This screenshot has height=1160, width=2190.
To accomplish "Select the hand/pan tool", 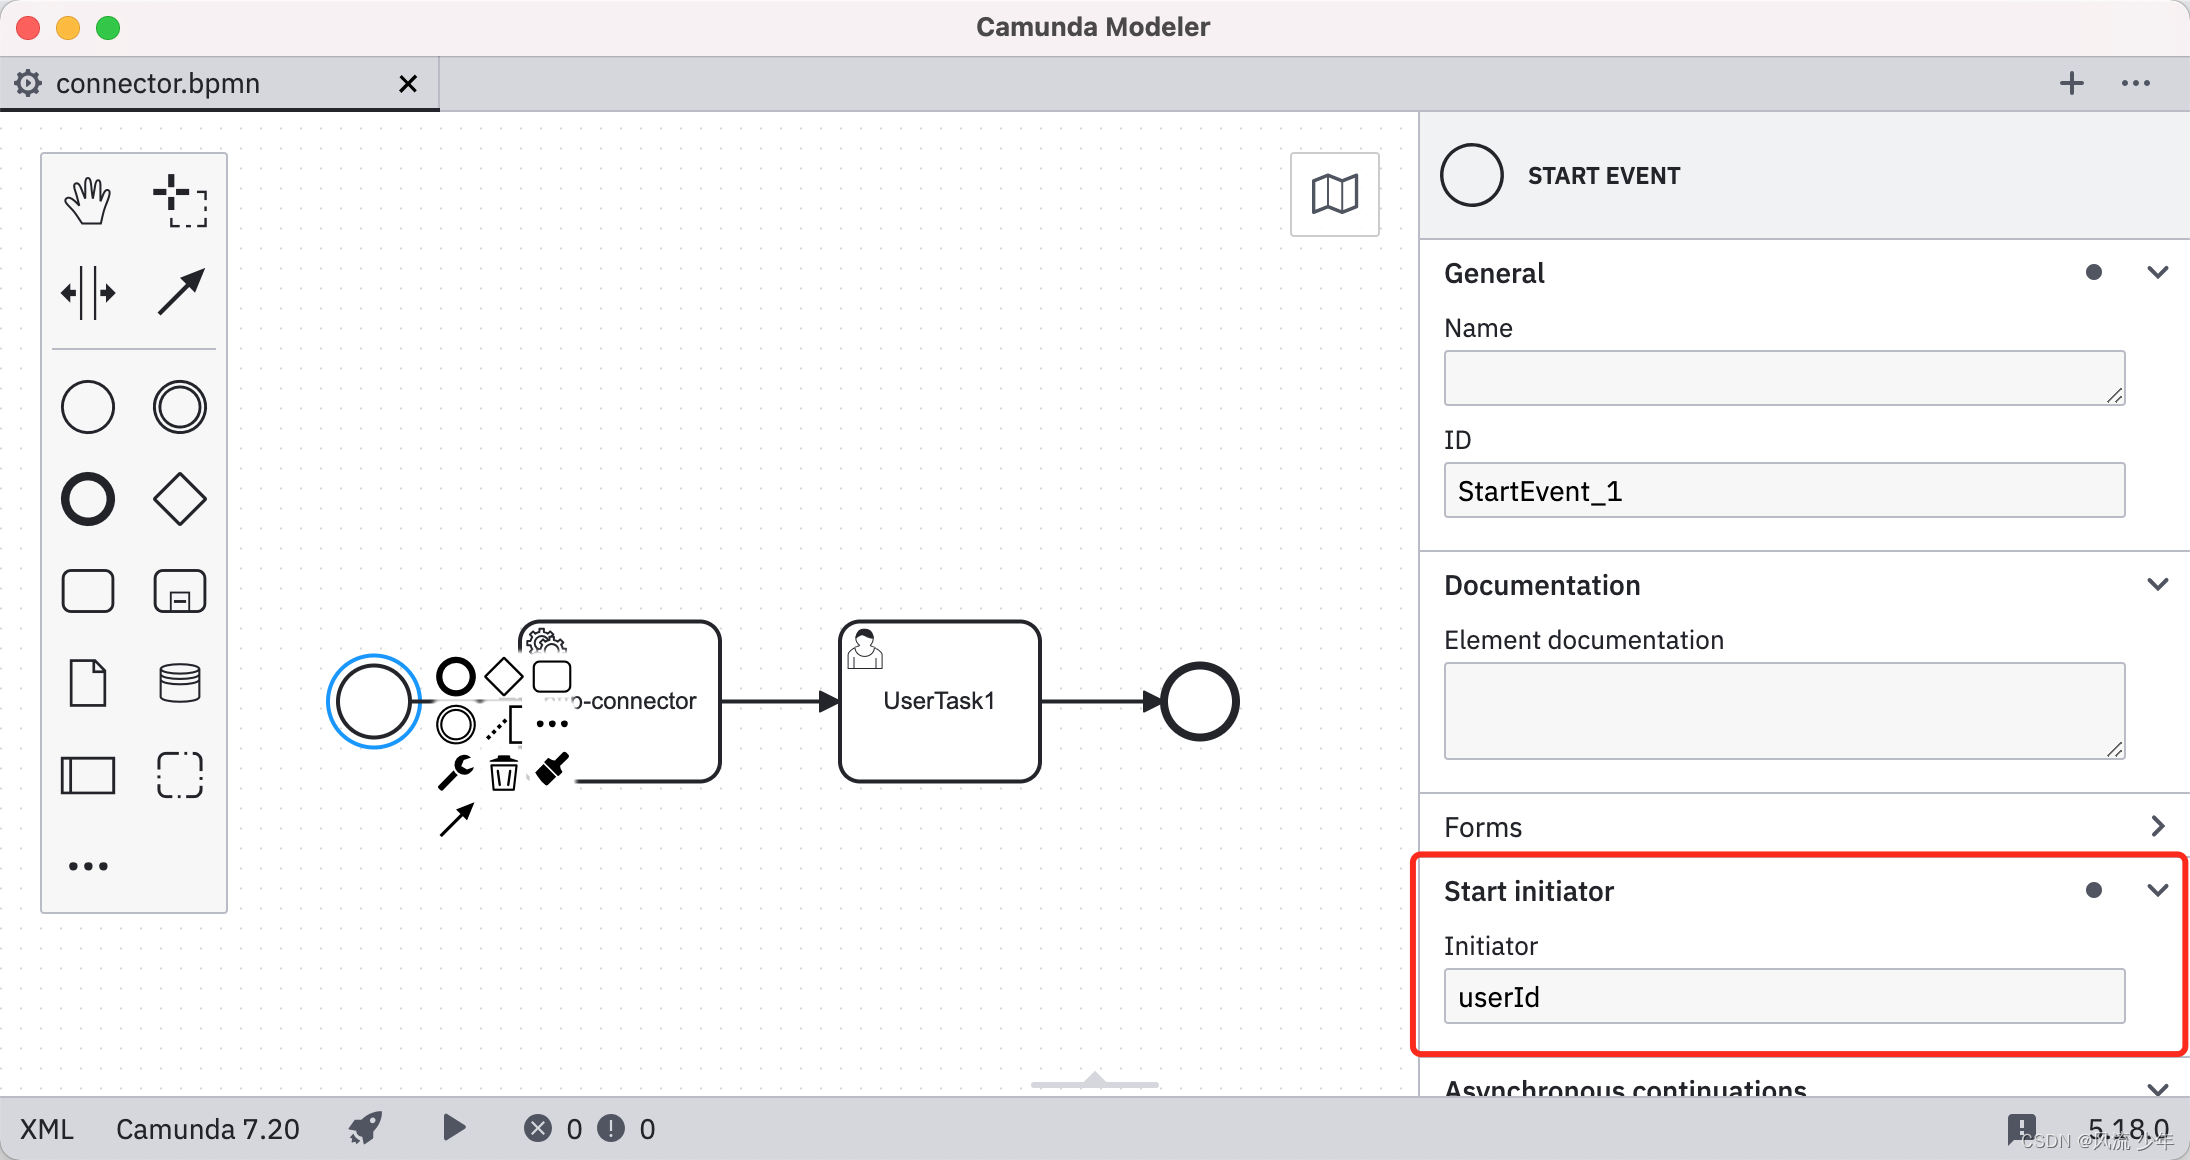I will (x=85, y=201).
